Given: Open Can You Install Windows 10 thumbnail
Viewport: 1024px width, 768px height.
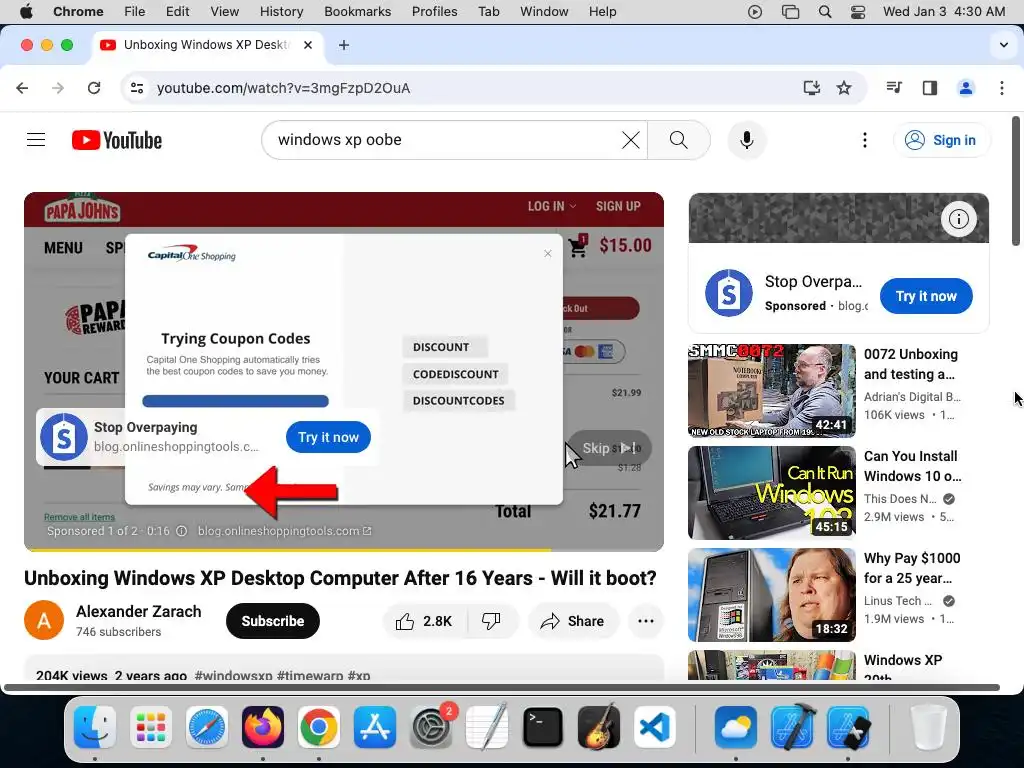Looking at the screenshot, I should [771, 492].
